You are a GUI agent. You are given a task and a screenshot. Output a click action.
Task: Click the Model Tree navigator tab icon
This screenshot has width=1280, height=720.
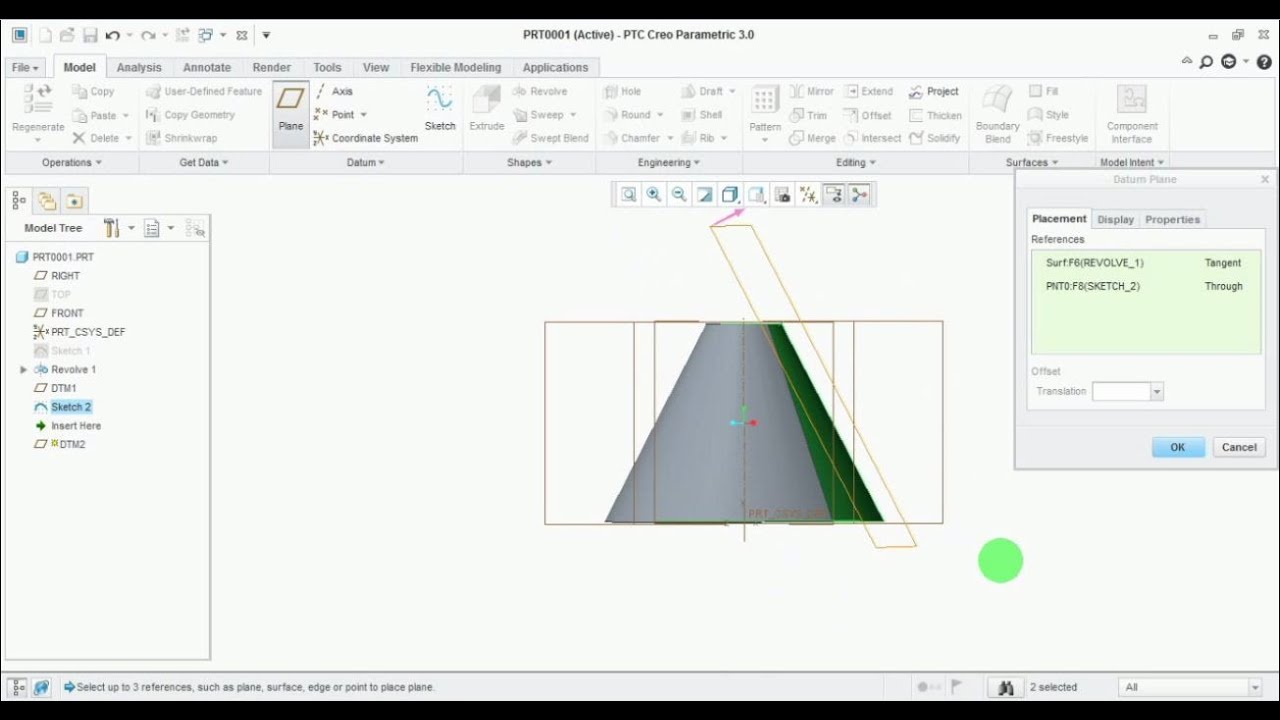click(19, 201)
